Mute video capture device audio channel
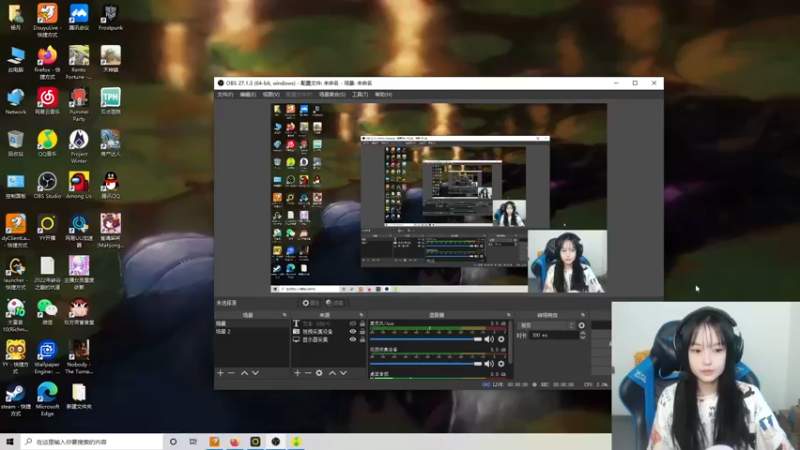800x450 pixels. 489,364
